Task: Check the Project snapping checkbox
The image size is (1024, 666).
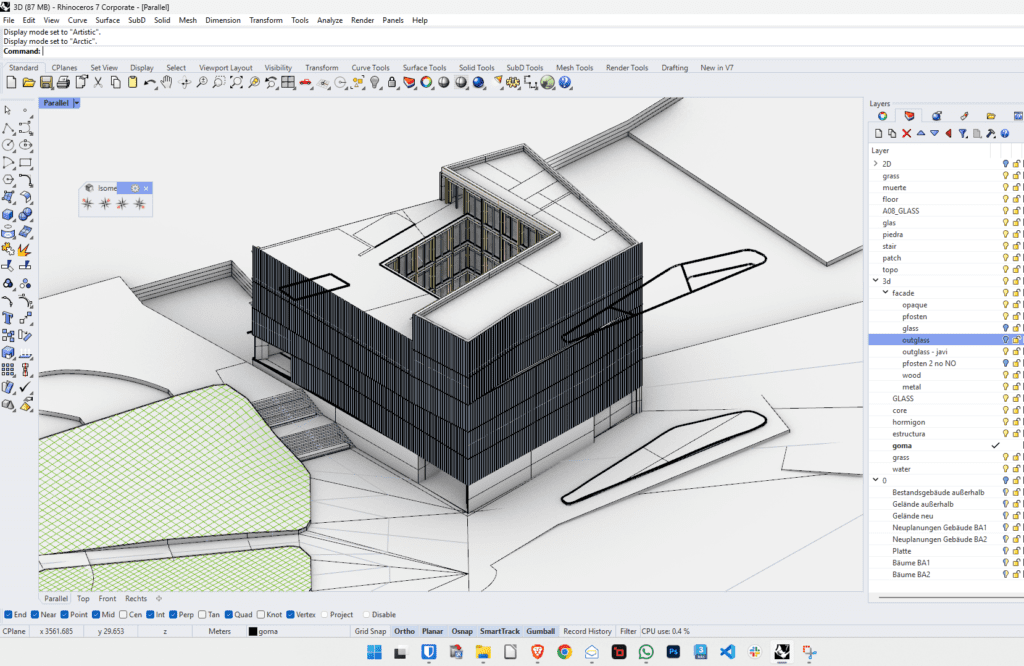Action: [x=324, y=613]
